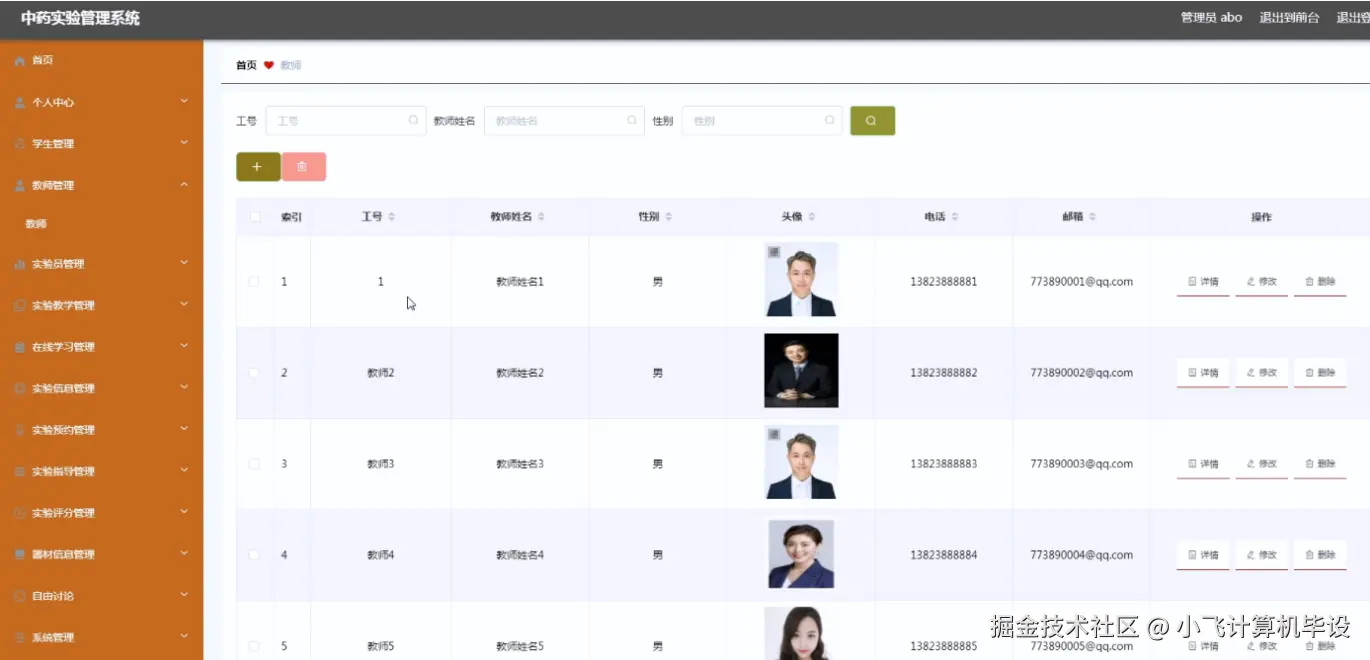Expand 学生管理 using its chevron

coord(184,143)
